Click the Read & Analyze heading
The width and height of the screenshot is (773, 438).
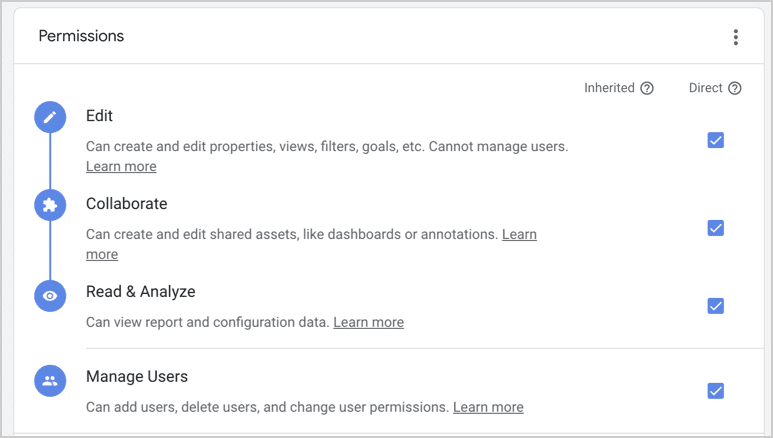click(141, 292)
